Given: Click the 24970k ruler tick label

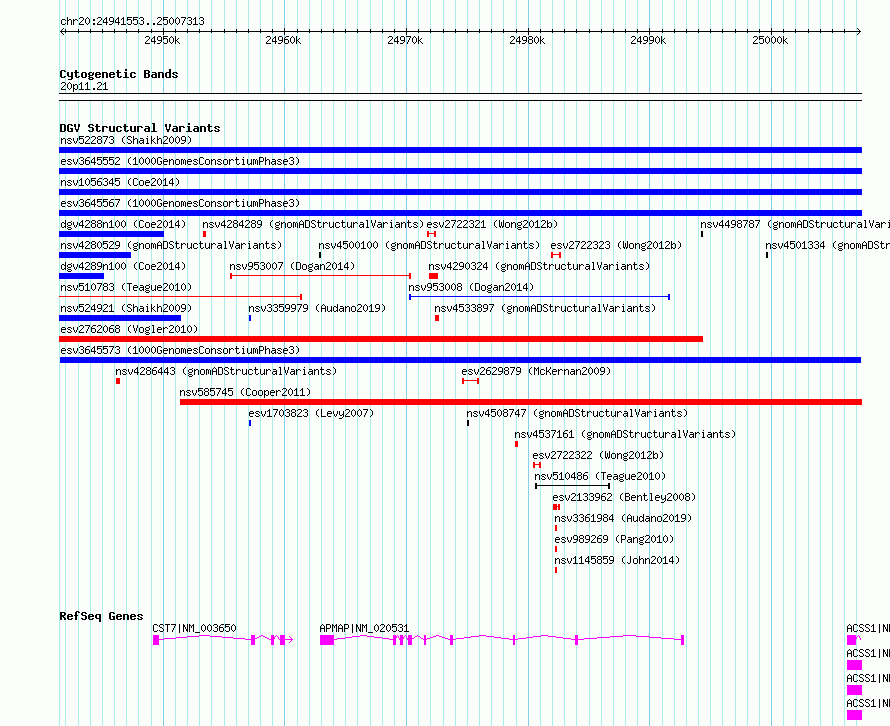Looking at the screenshot, I should pos(405,40).
